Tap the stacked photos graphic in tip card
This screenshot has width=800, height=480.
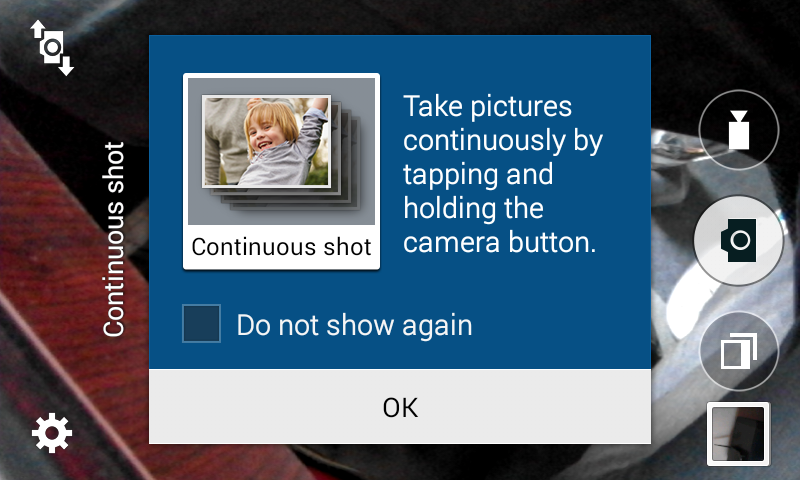pyautogui.click(x=282, y=151)
